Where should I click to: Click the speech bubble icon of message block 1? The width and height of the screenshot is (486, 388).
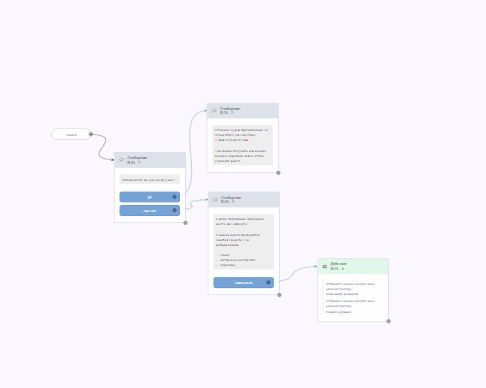[121, 160]
